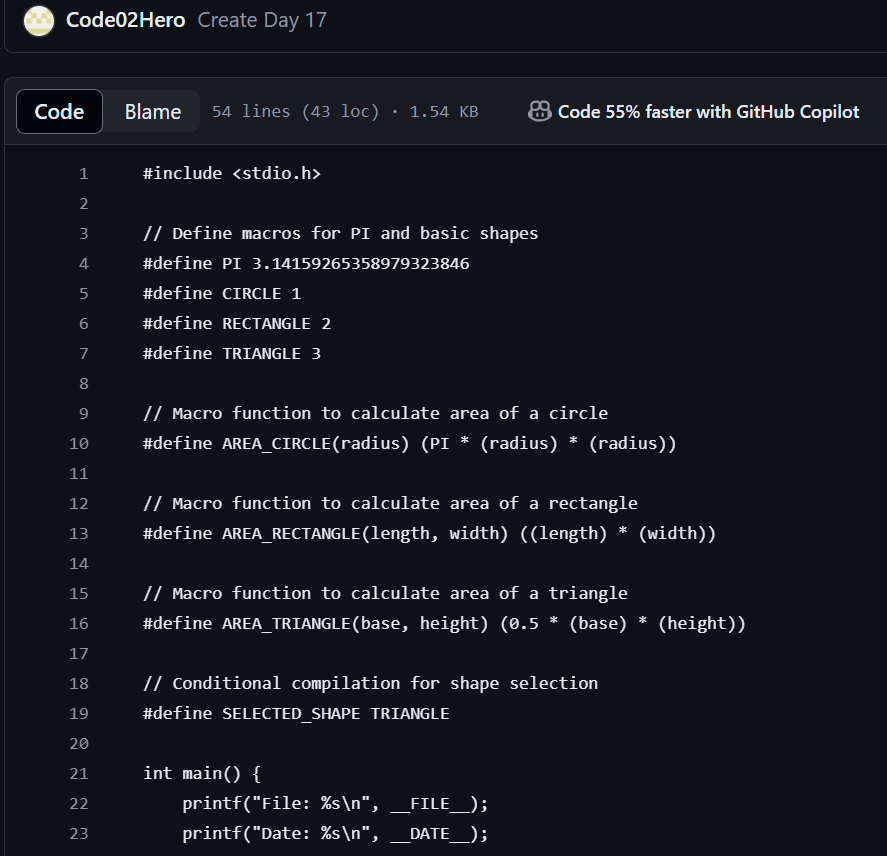Select line number 19

click(x=79, y=713)
